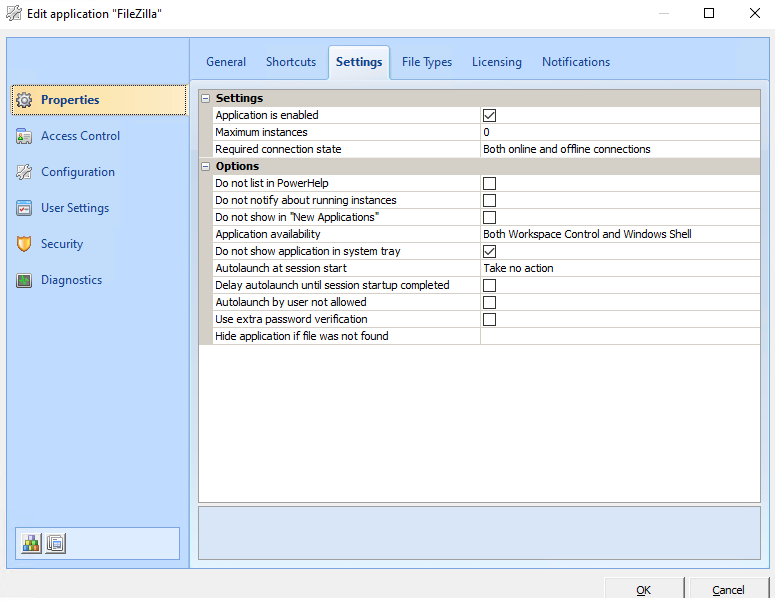Click the User Settings icon
The image size is (775, 601).
24,208
